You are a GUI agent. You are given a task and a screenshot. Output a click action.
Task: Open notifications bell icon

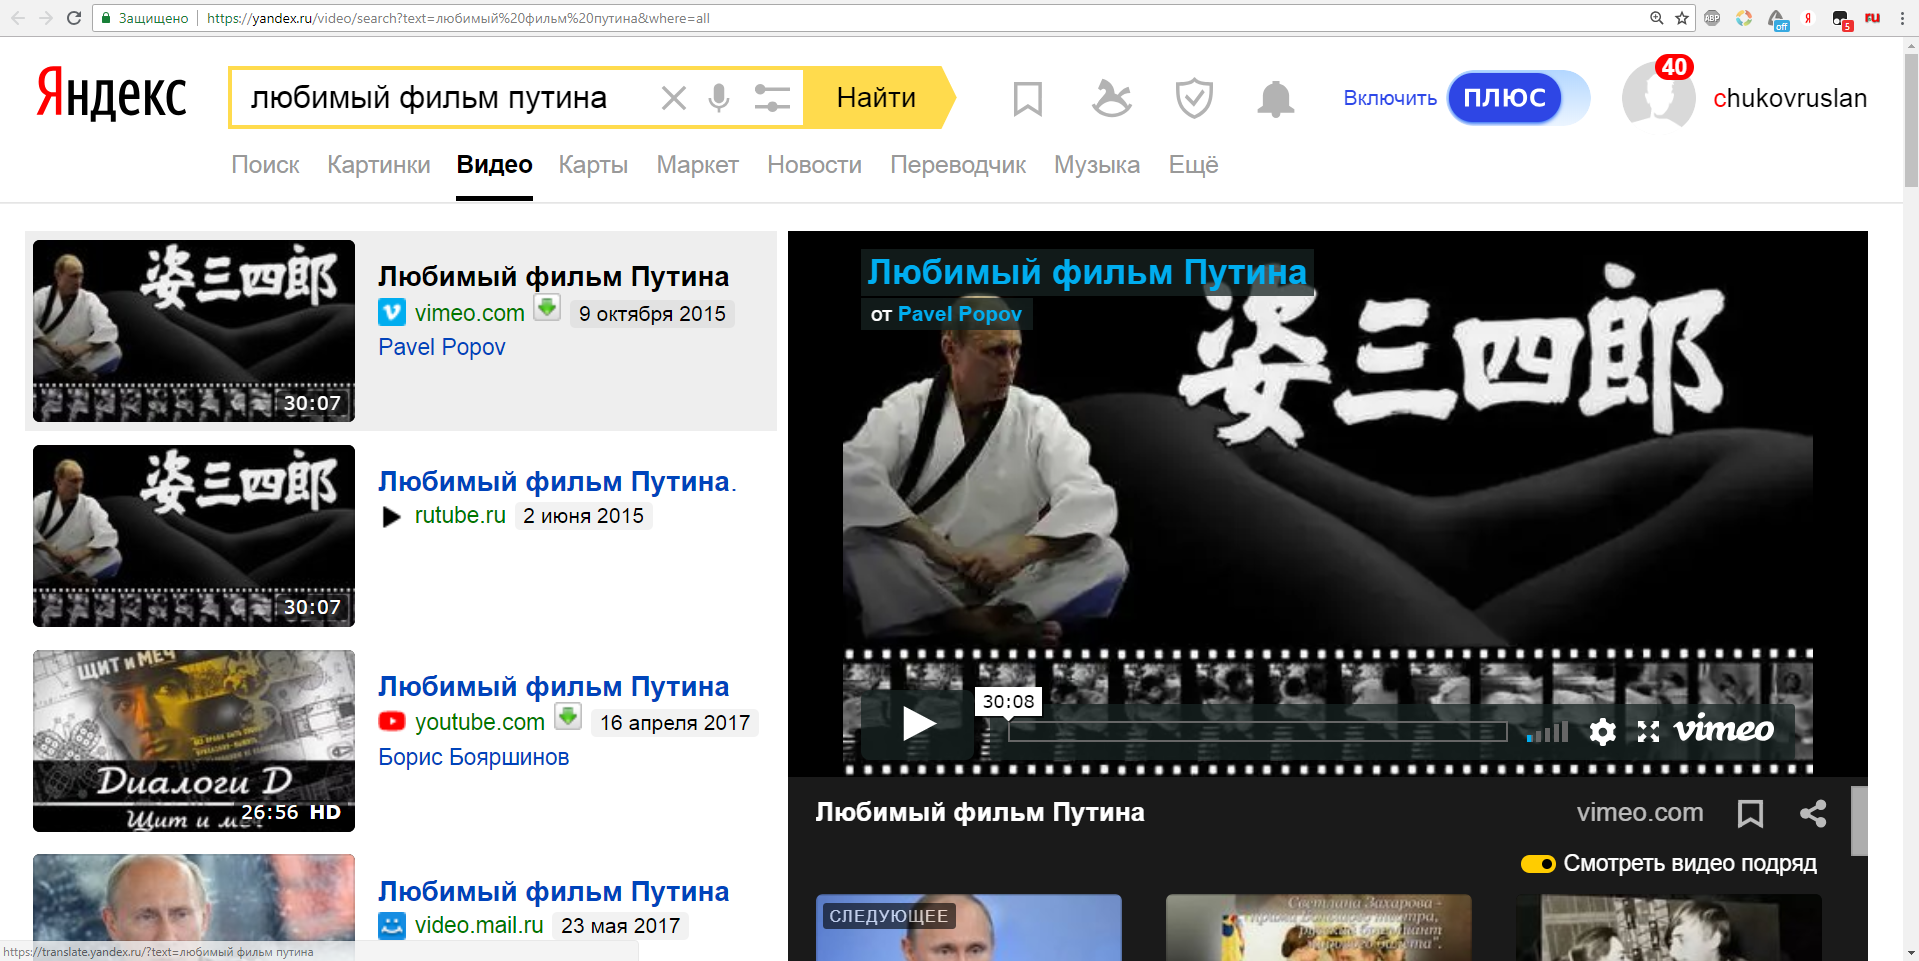tap(1276, 99)
